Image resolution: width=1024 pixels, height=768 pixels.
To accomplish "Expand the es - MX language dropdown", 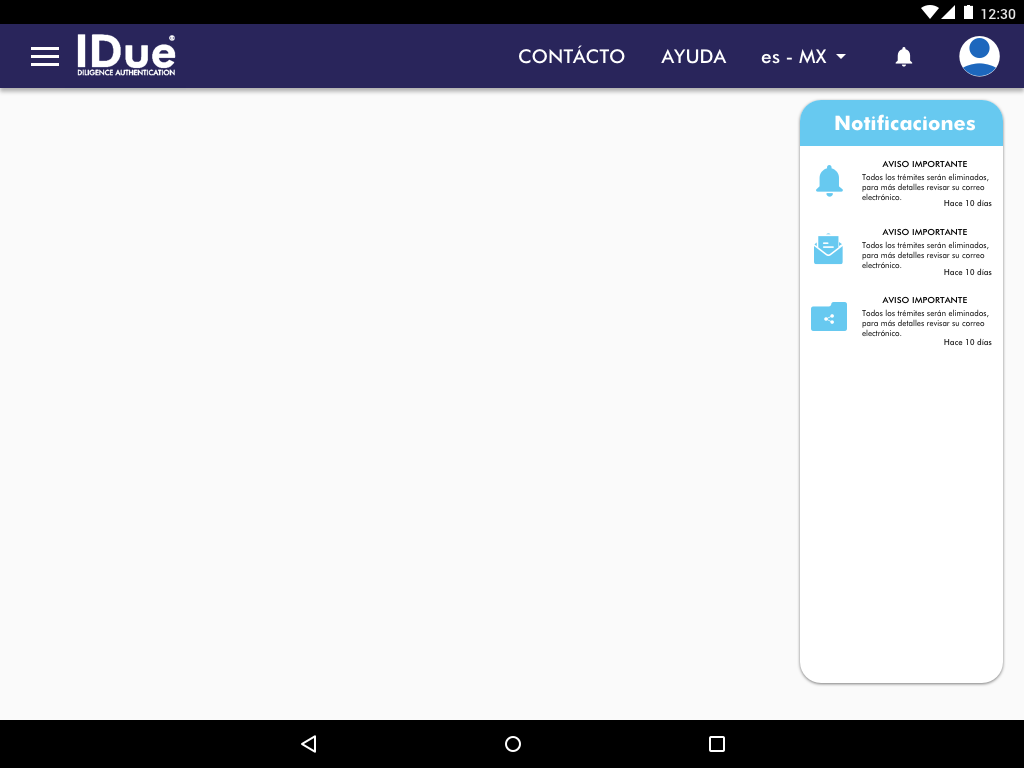I will (803, 57).
